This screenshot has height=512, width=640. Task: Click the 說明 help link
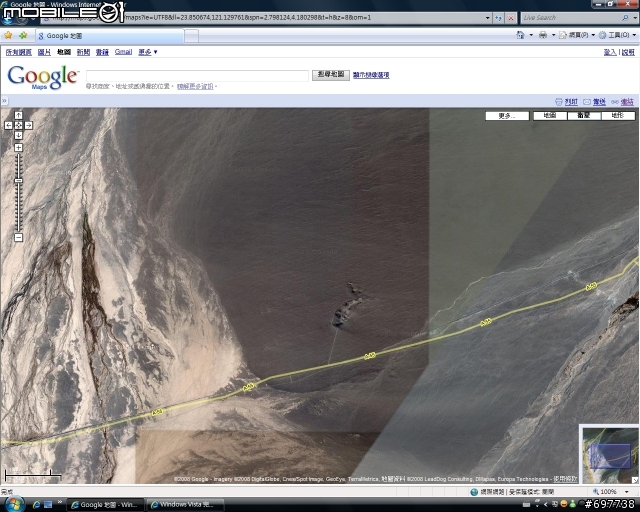628,52
